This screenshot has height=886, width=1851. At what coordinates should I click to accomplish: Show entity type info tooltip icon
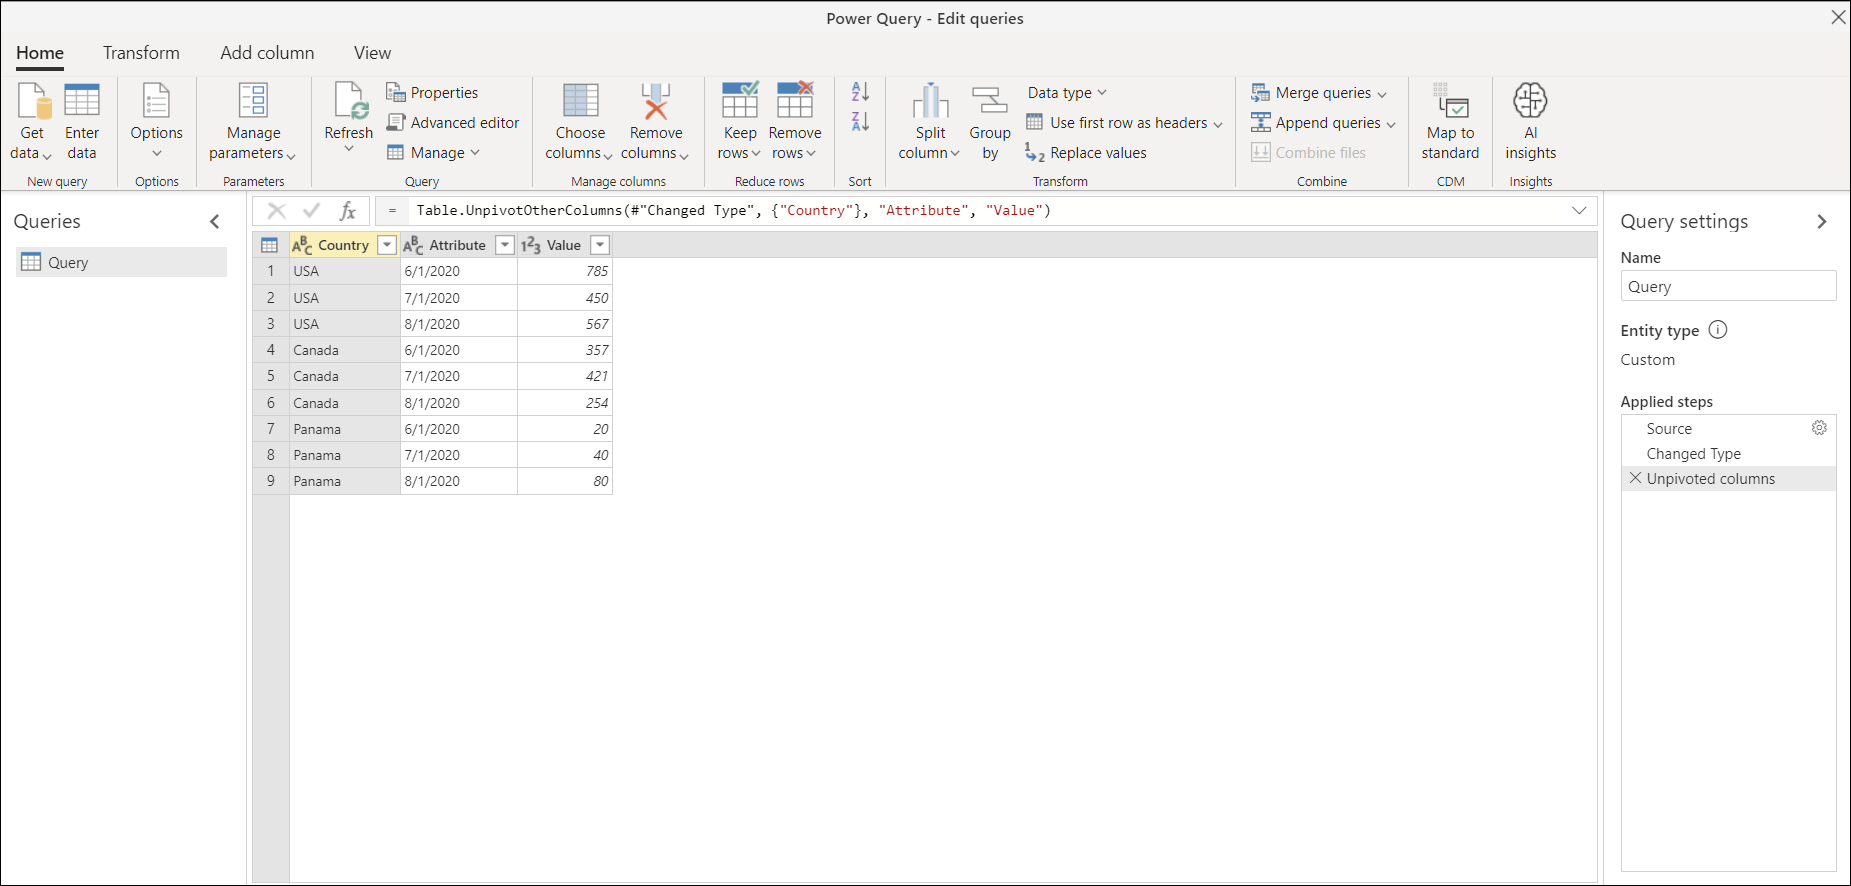pyautogui.click(x=1718, y=330)
